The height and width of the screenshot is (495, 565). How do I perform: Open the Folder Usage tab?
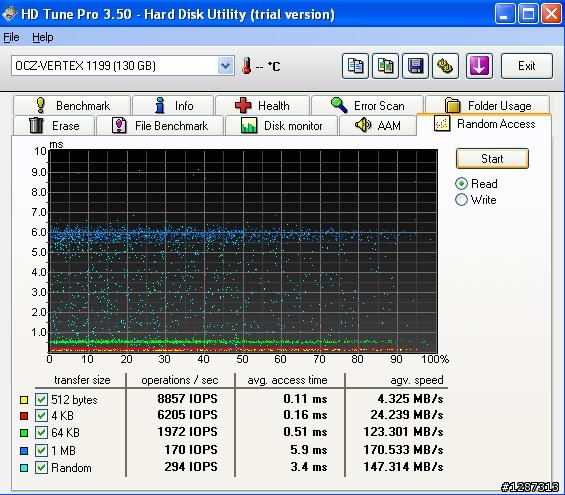(488, 106)
